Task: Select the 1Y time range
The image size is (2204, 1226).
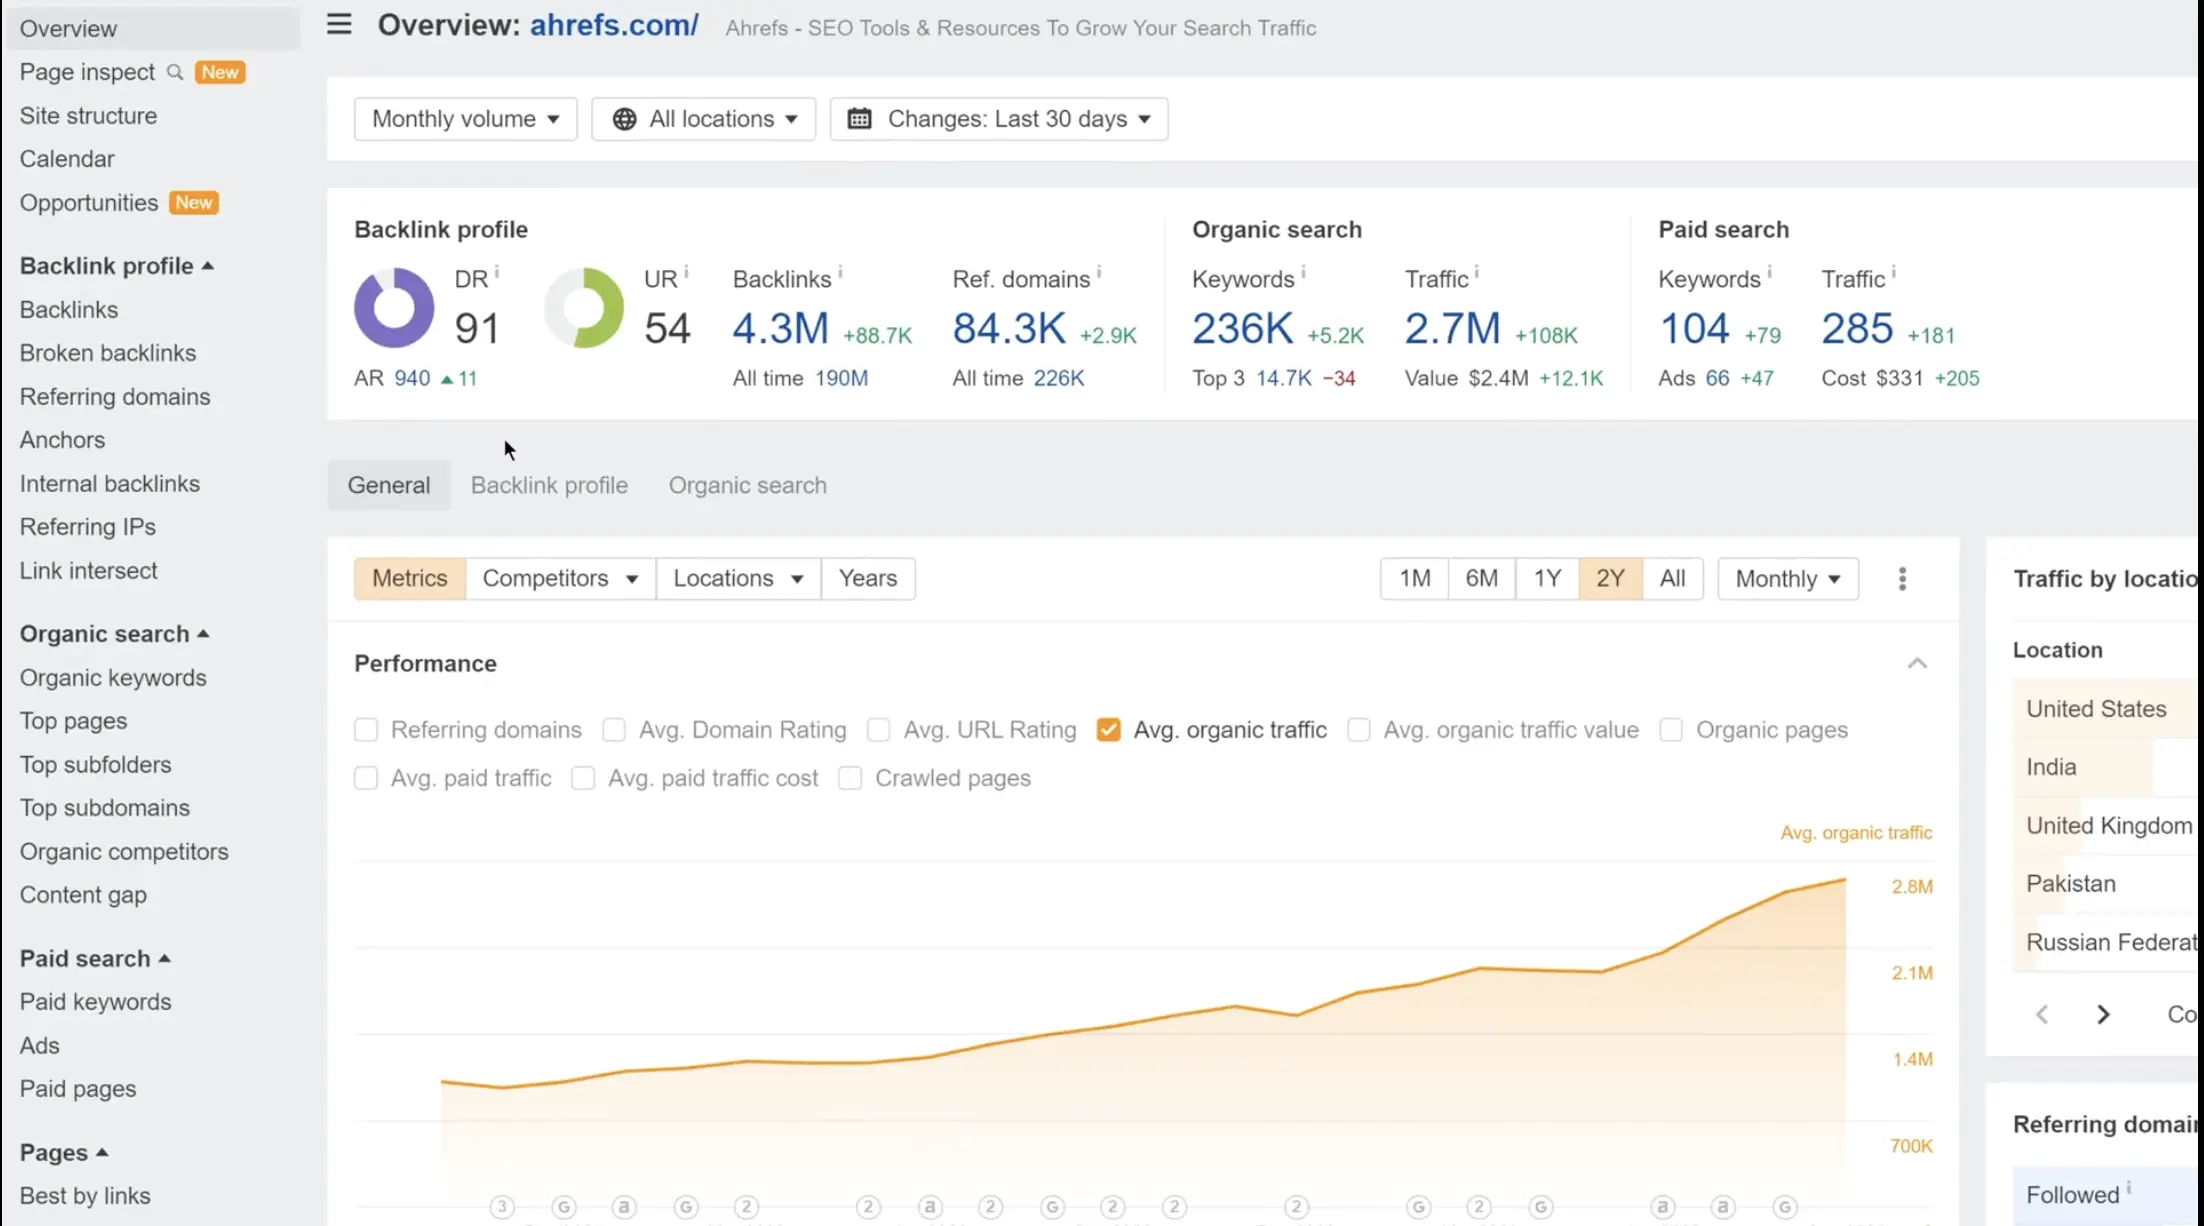Action: [x=1547, y=579]
